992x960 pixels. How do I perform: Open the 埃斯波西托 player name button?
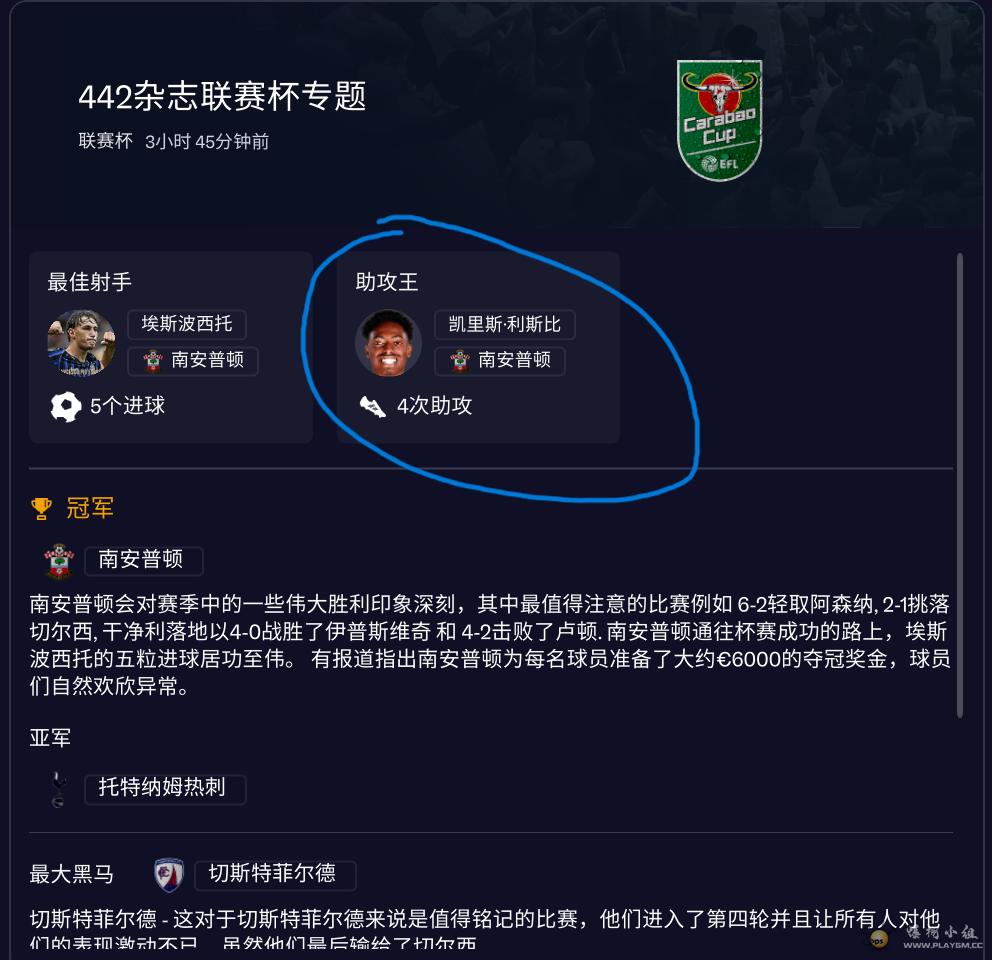(x=187, y=325)
